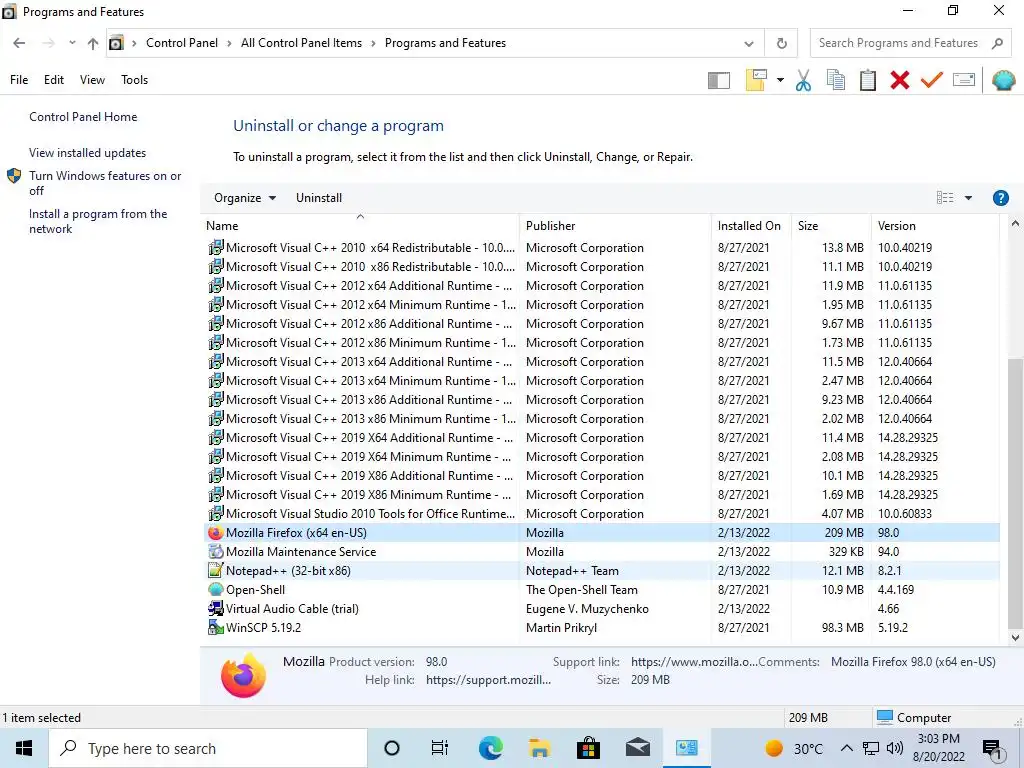Select Microsoft Visual Studio 2010 Tools for Office Runtime

pyautogui.click(x=601, y=514)
